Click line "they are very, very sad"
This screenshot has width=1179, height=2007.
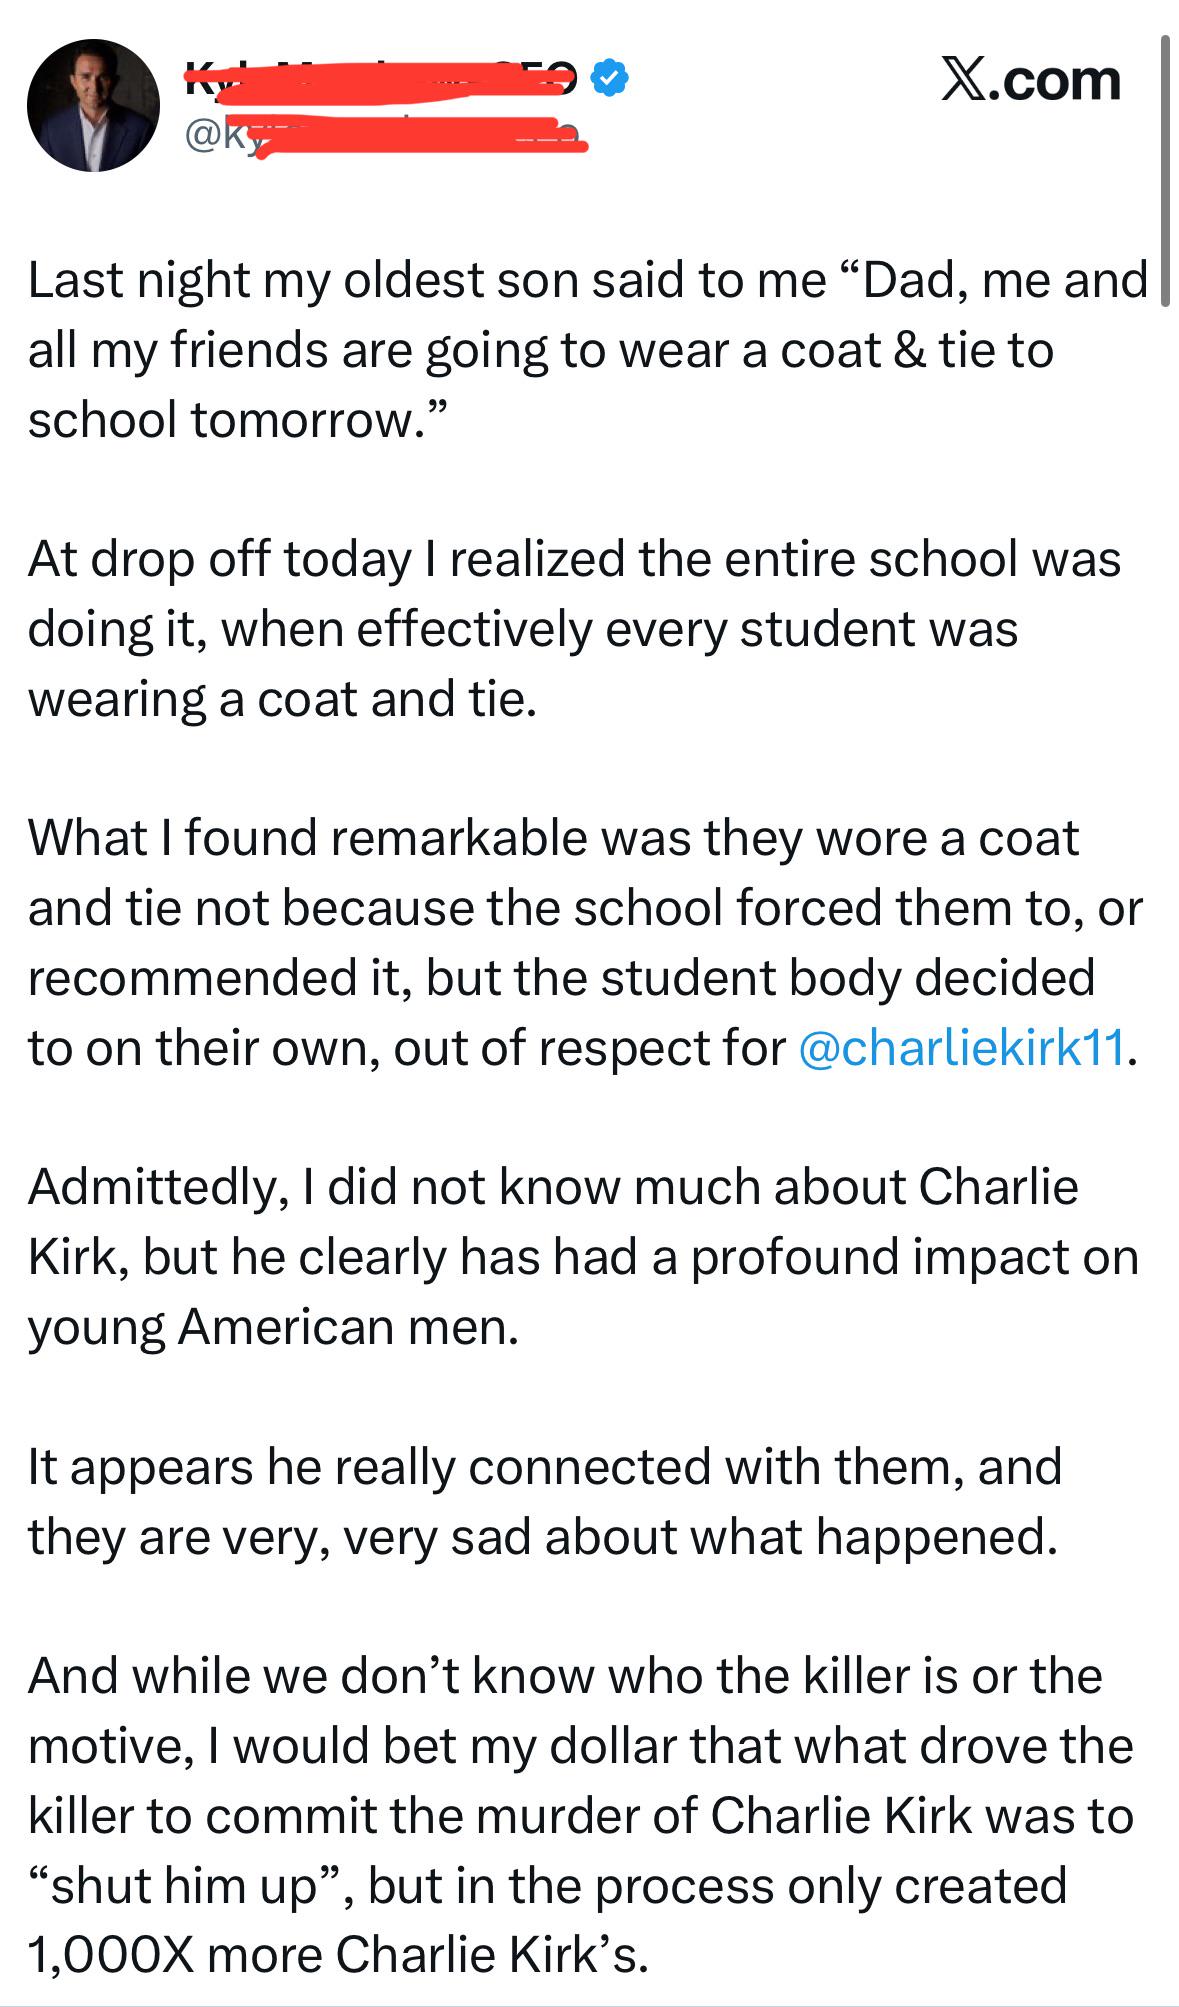coord(543,1537)
